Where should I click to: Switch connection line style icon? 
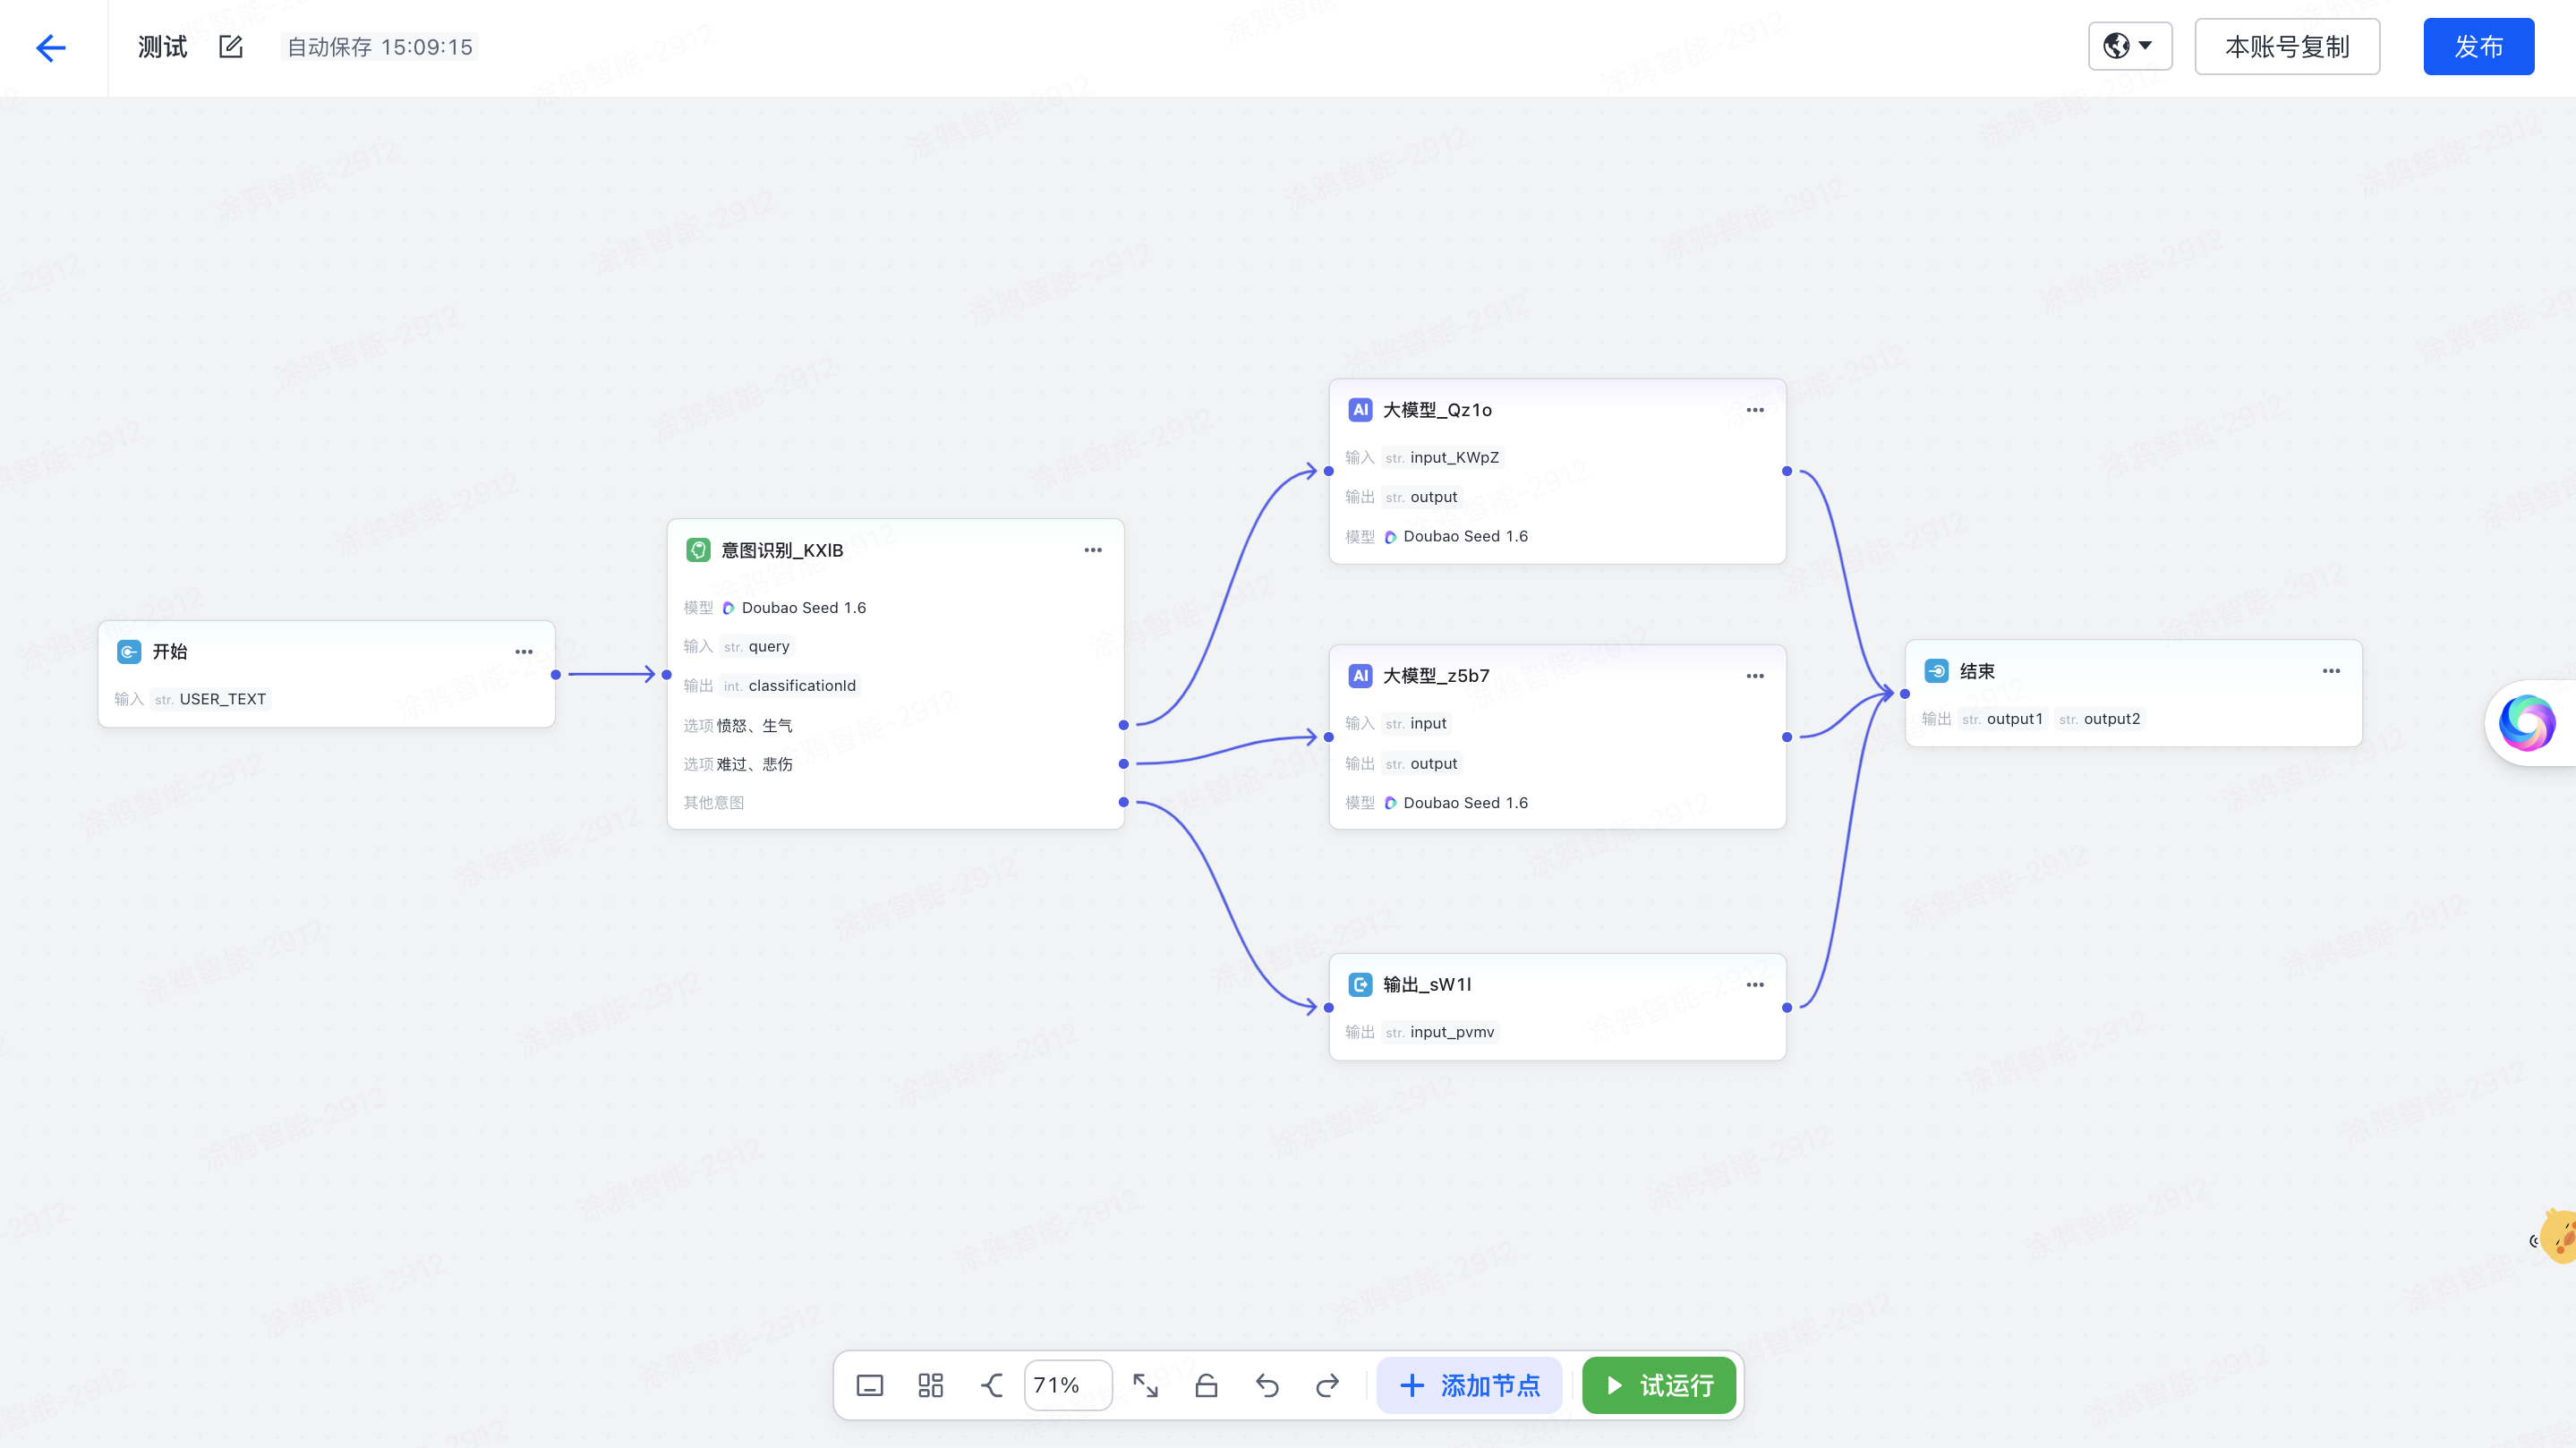991,1385
